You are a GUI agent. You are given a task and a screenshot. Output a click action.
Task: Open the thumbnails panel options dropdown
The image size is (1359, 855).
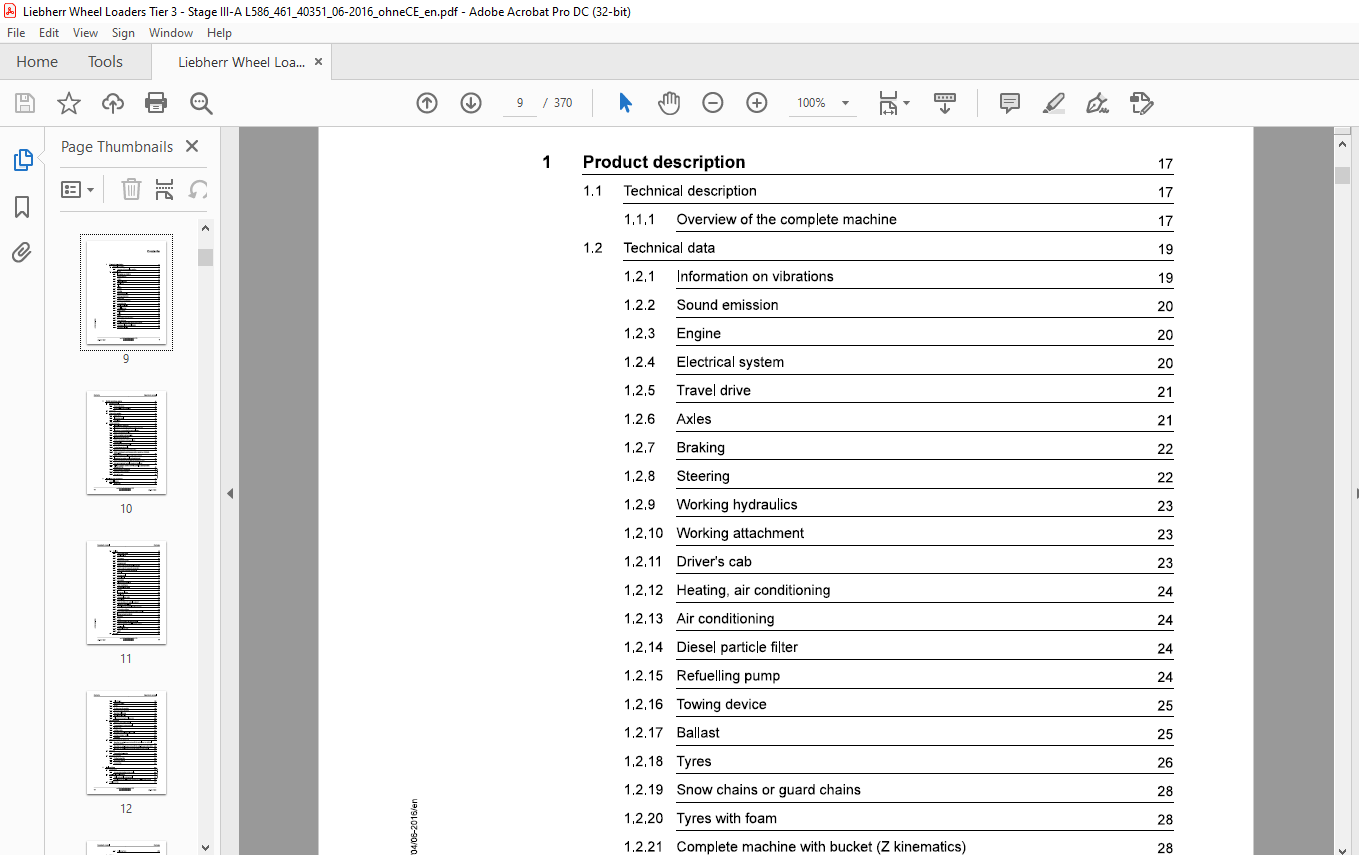coord(78,189)
